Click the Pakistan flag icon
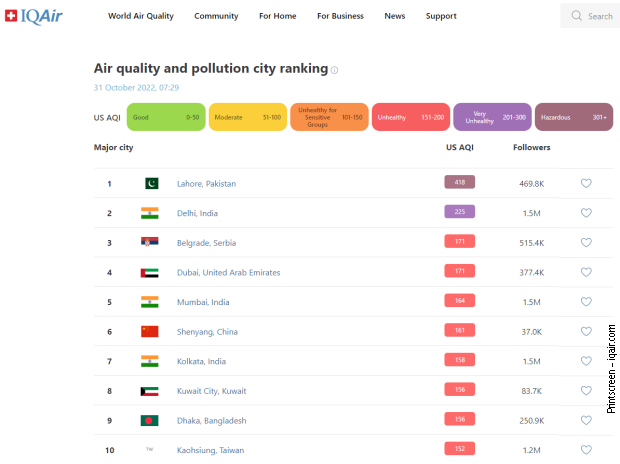Image resolution: width=620 pixels, height=464 pixels. 151,183
